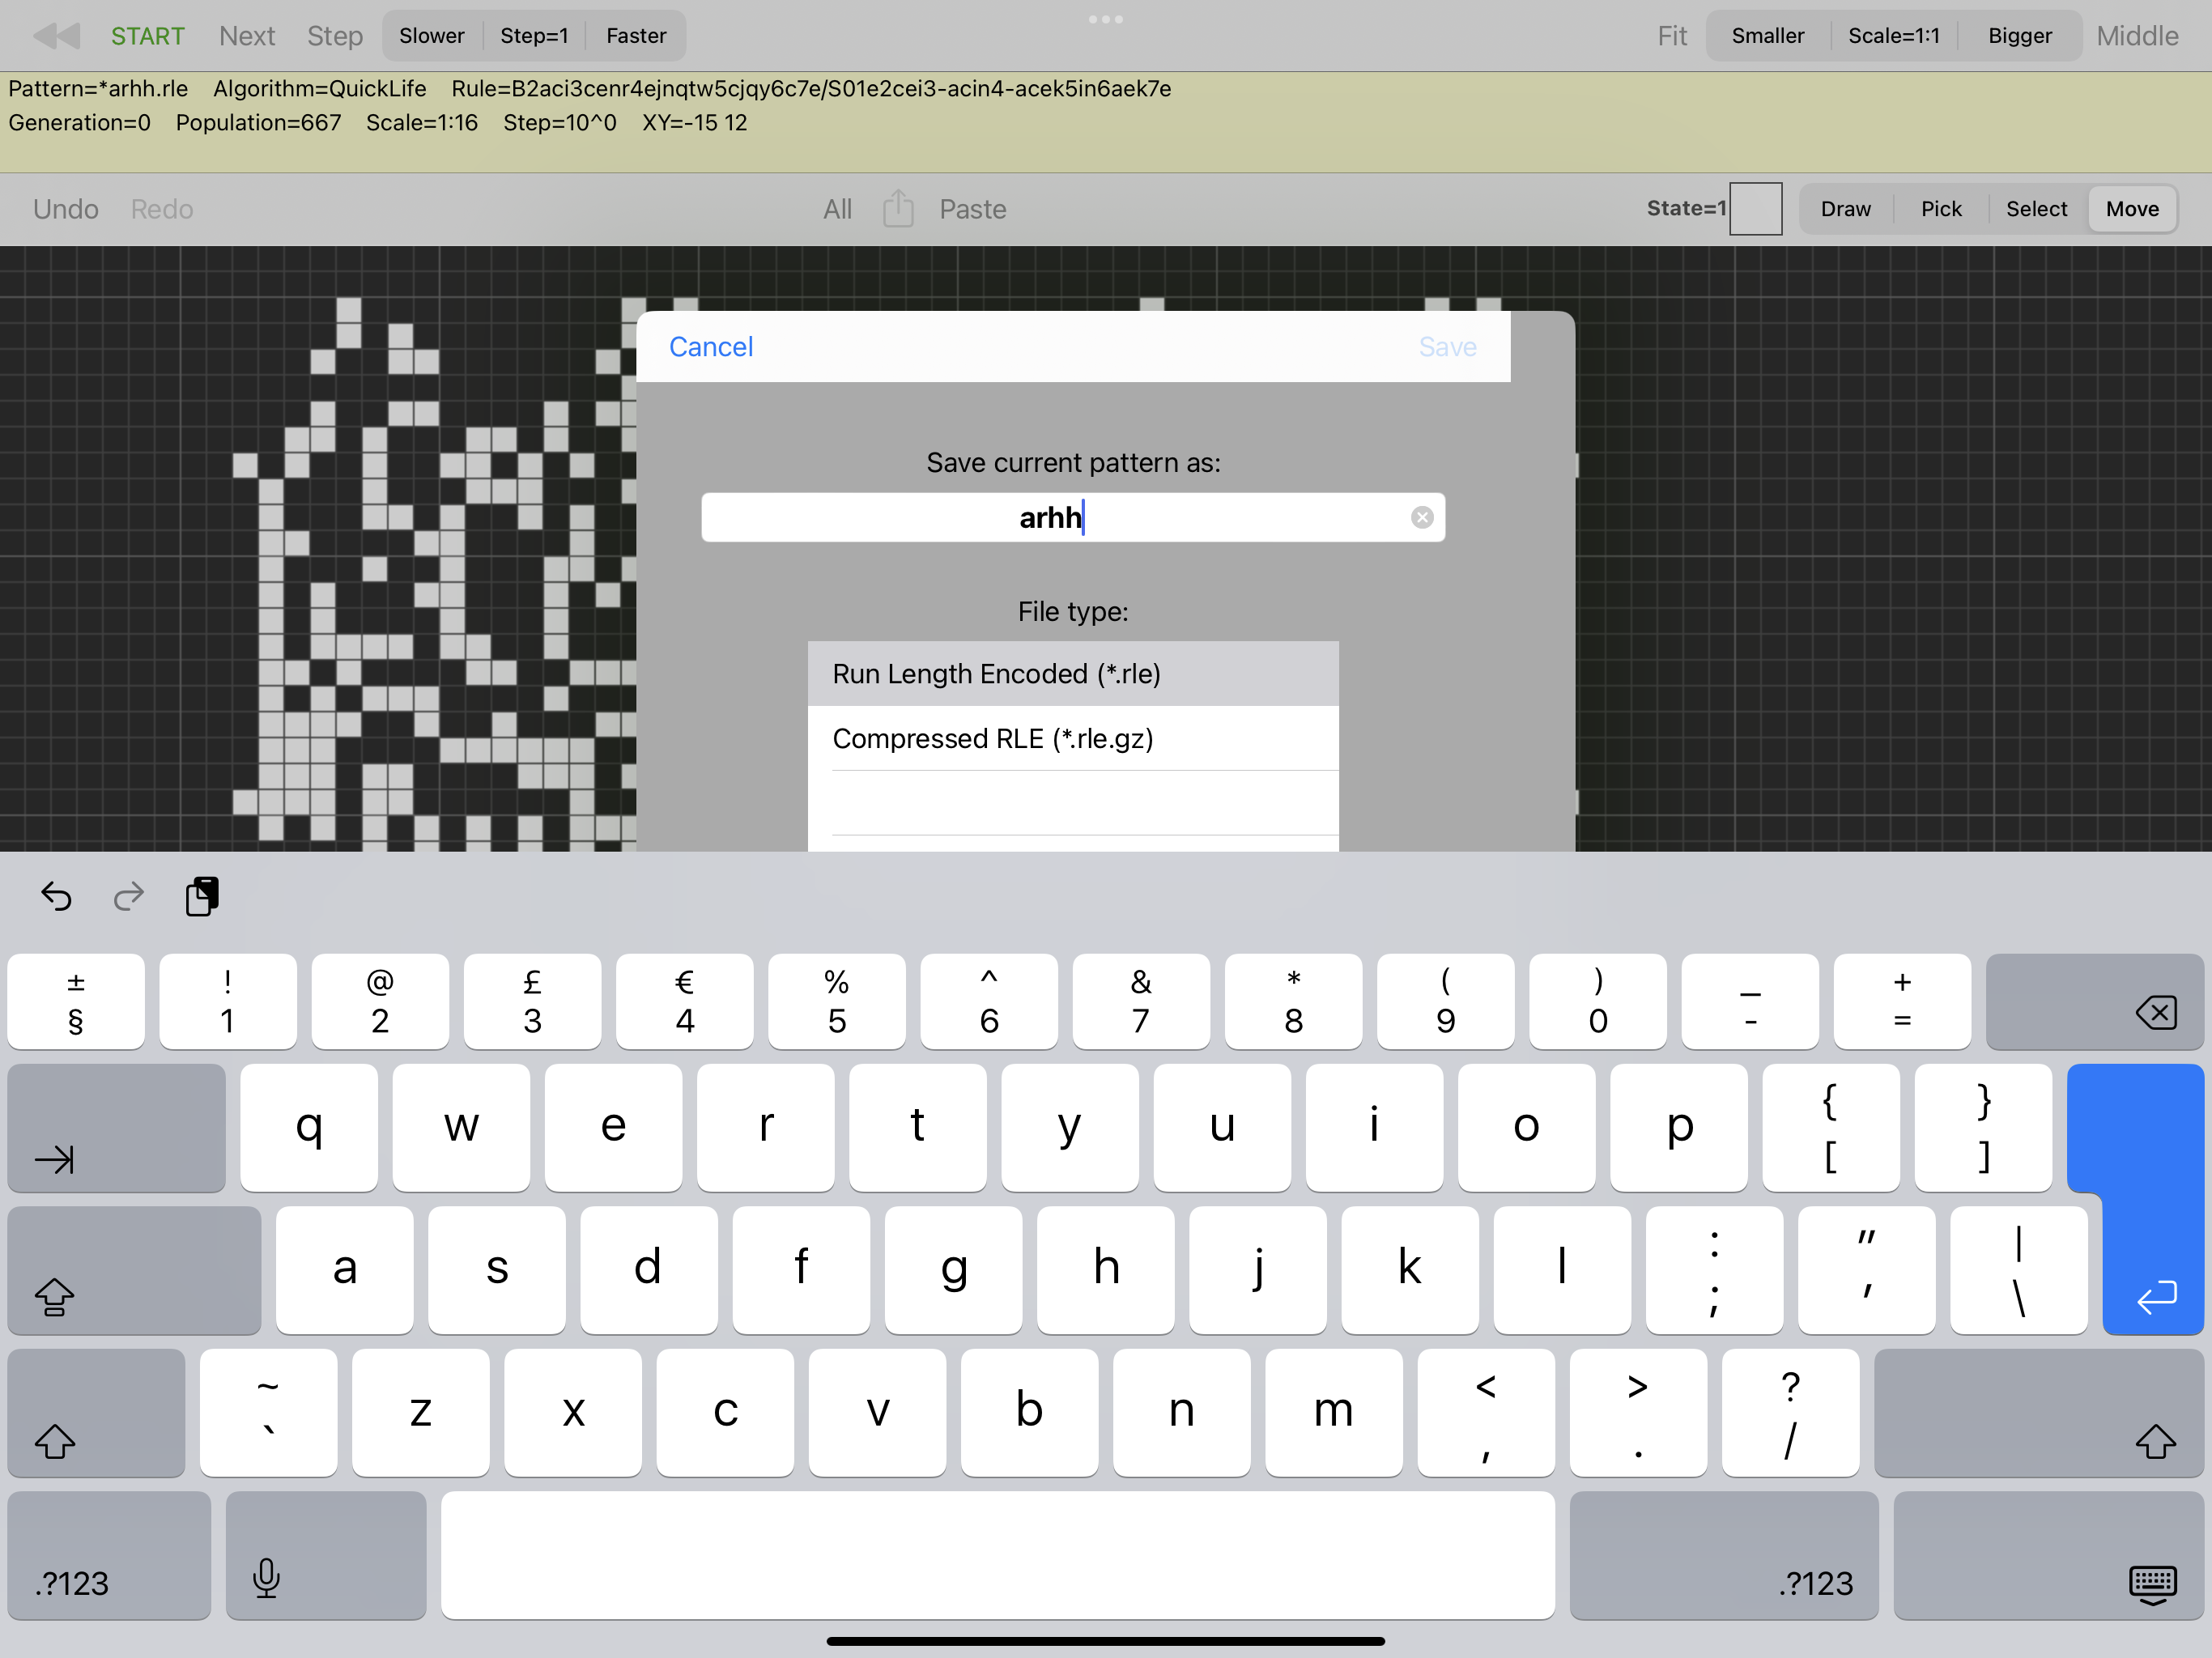
Task: Tap the keyboard undo arrow icon
Action: [56, 896]
